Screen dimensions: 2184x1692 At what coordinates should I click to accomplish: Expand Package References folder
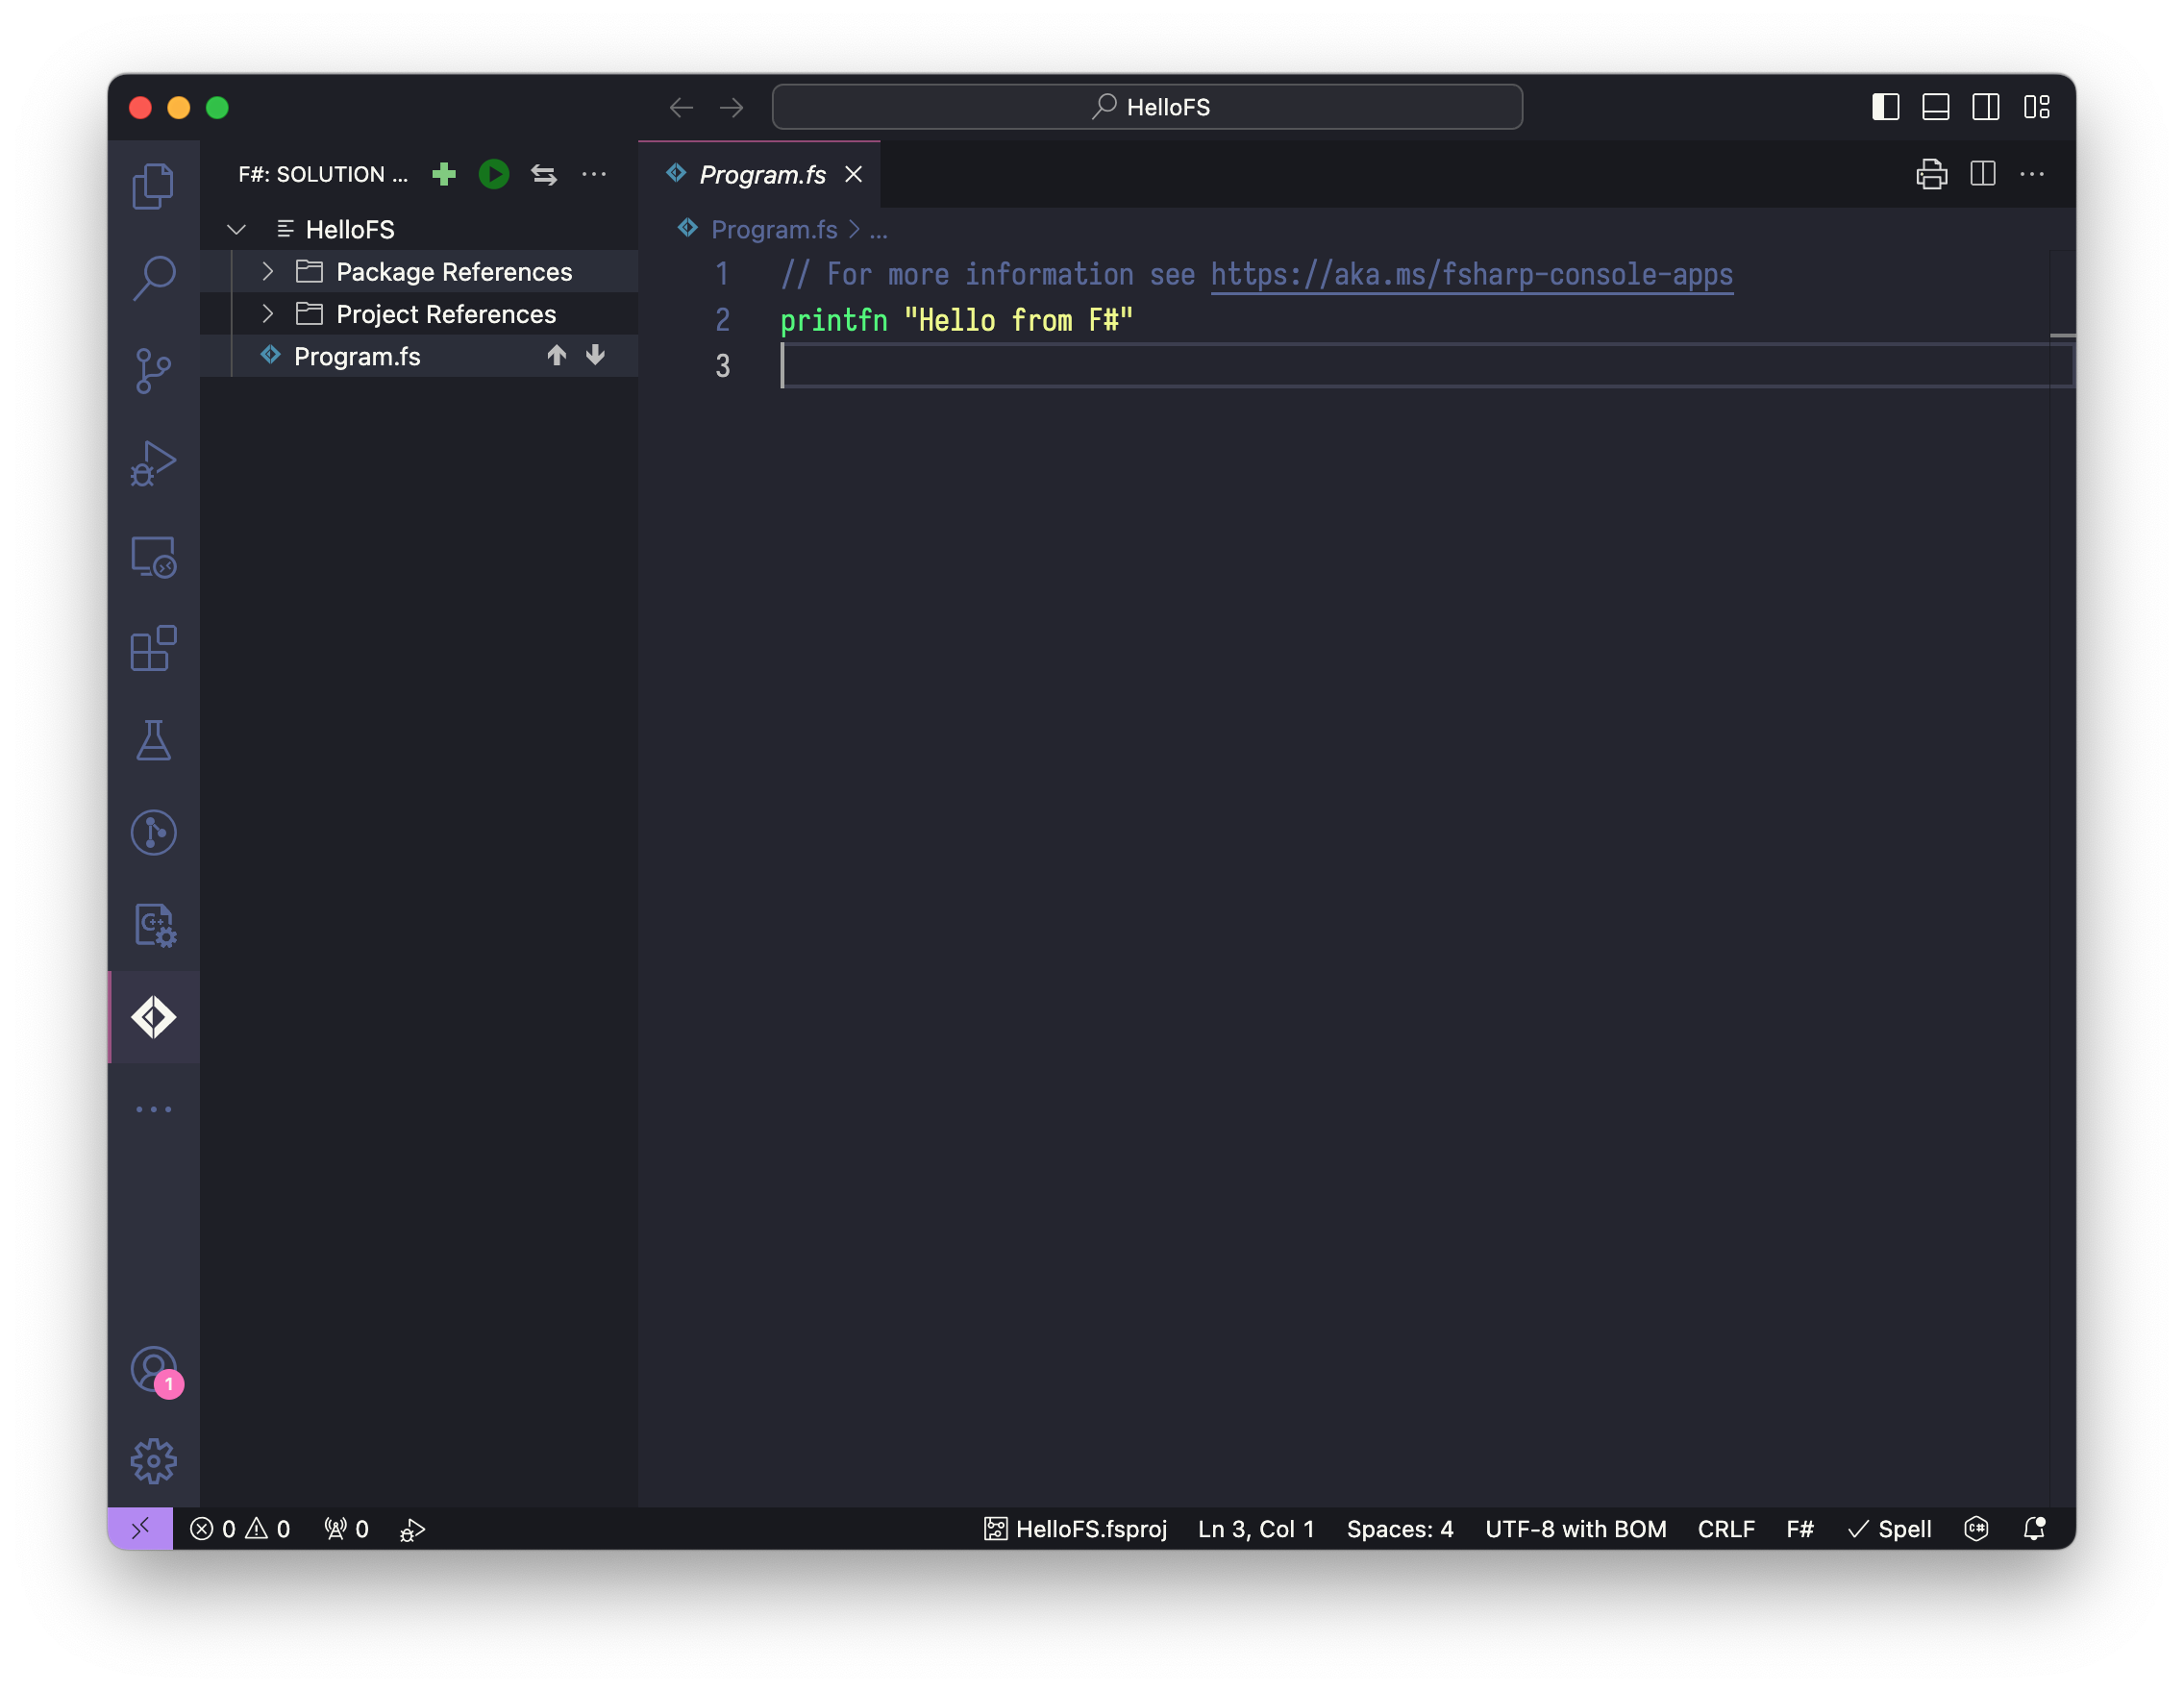point(268,271)
